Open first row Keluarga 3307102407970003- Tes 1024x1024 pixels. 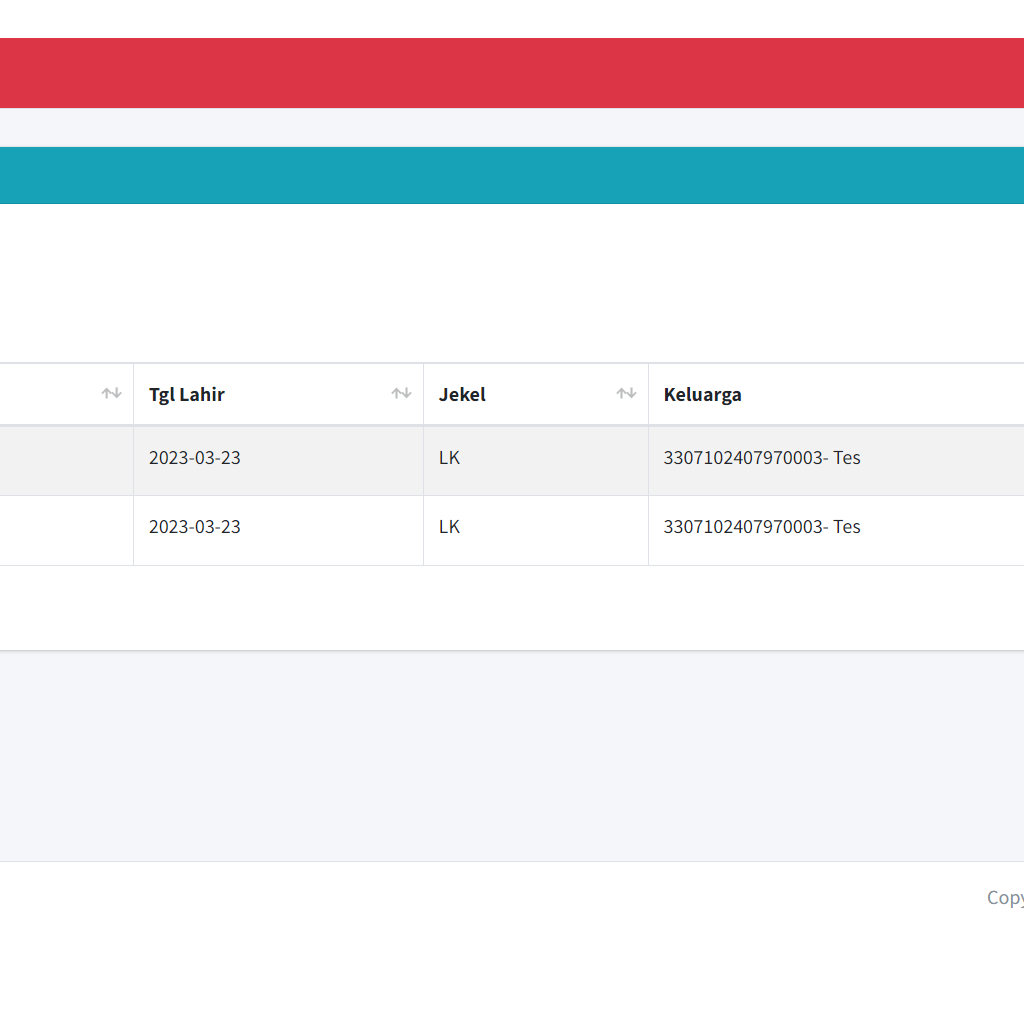(761, 458)
